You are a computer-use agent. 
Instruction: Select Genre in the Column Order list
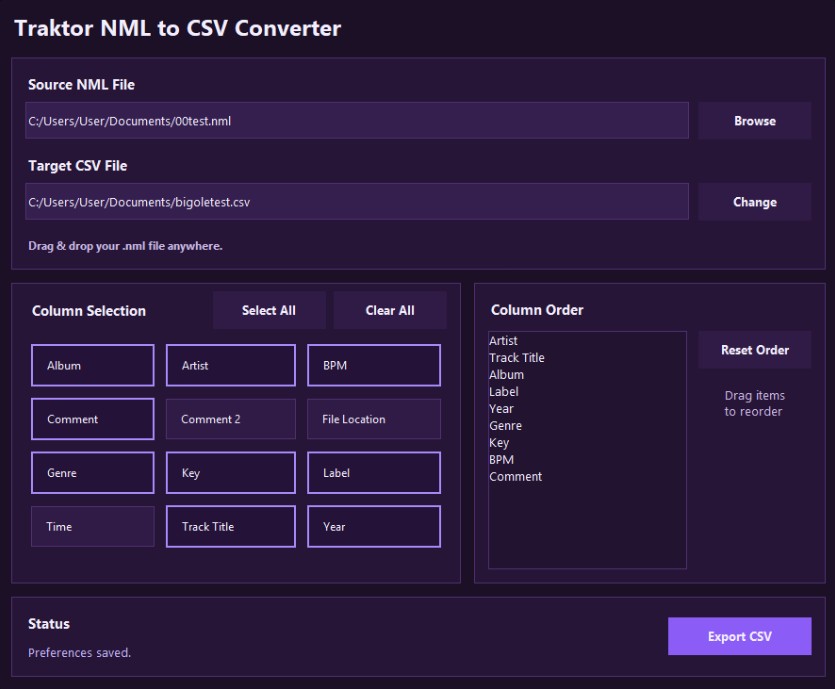(x=587, y=426)
